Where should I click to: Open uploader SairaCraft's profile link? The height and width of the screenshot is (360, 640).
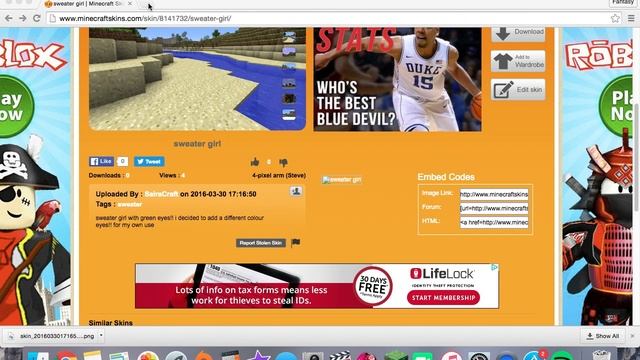pyautogui.click(x=161, y=194)
